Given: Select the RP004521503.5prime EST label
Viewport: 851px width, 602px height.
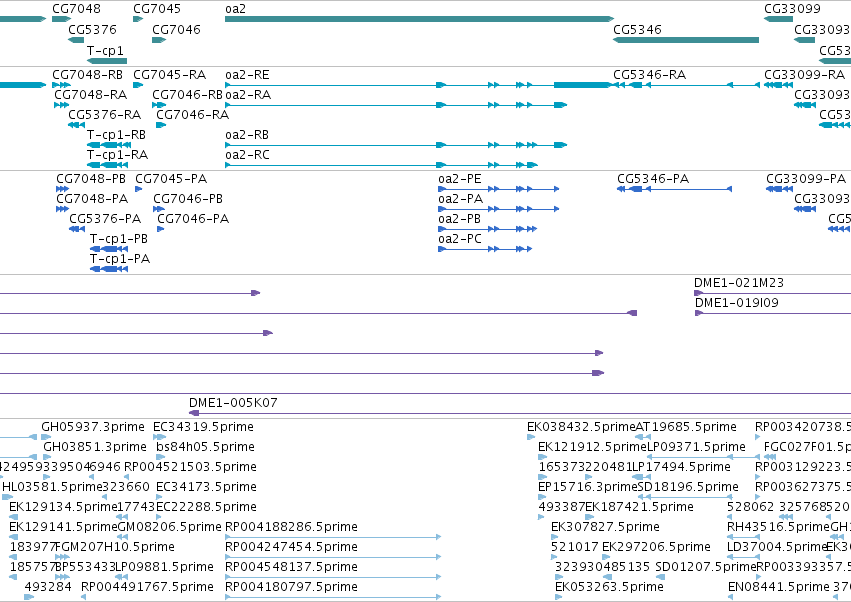Looking at the screenshot, I should (x=190, y=467).
